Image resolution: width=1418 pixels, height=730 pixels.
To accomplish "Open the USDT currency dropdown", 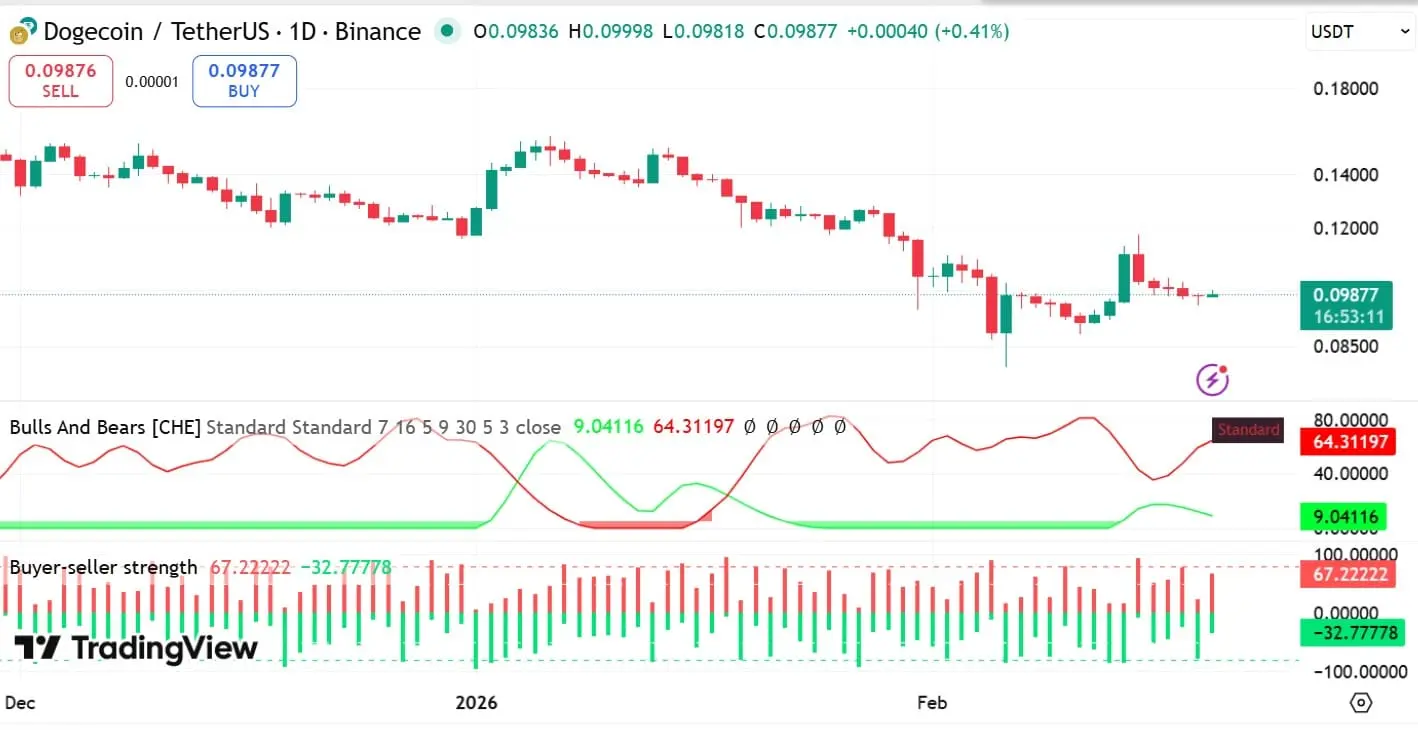I will 1359,31.
